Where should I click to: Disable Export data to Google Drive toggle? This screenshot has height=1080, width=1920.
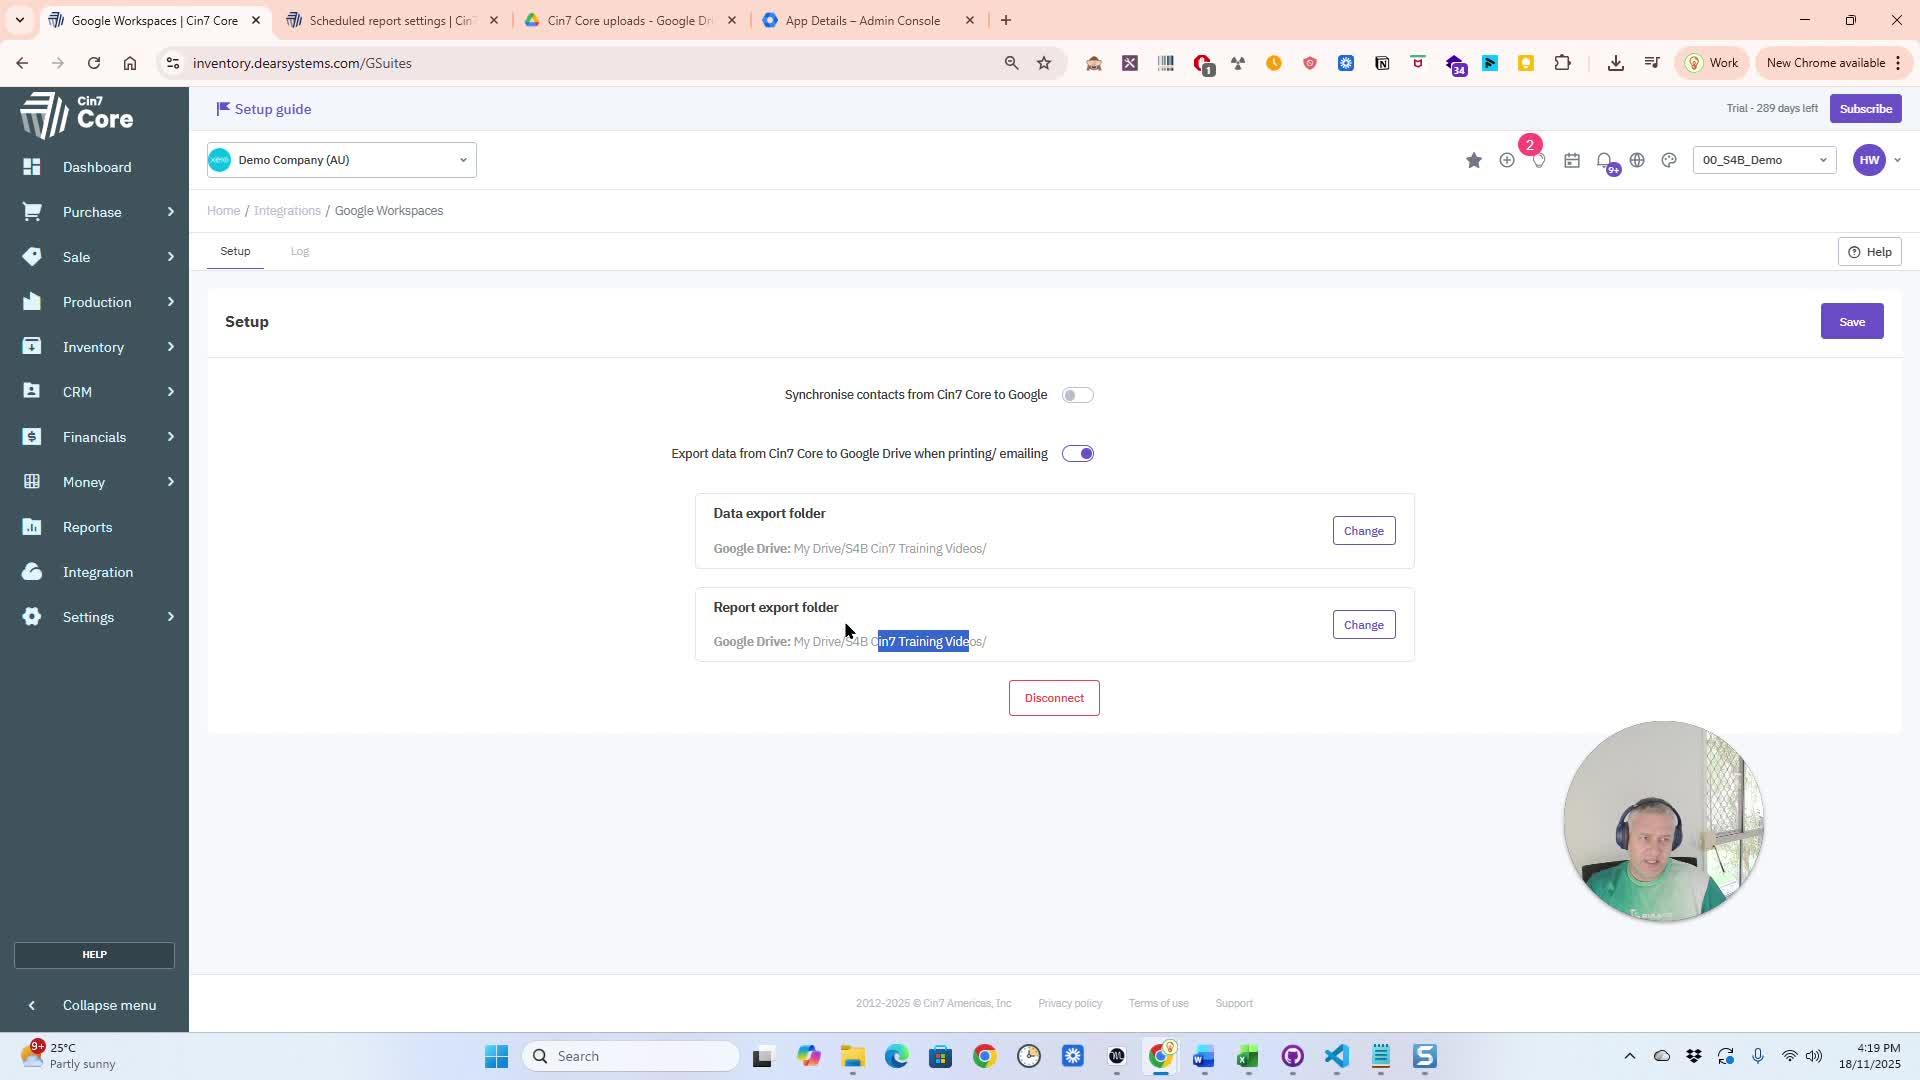1077,454
